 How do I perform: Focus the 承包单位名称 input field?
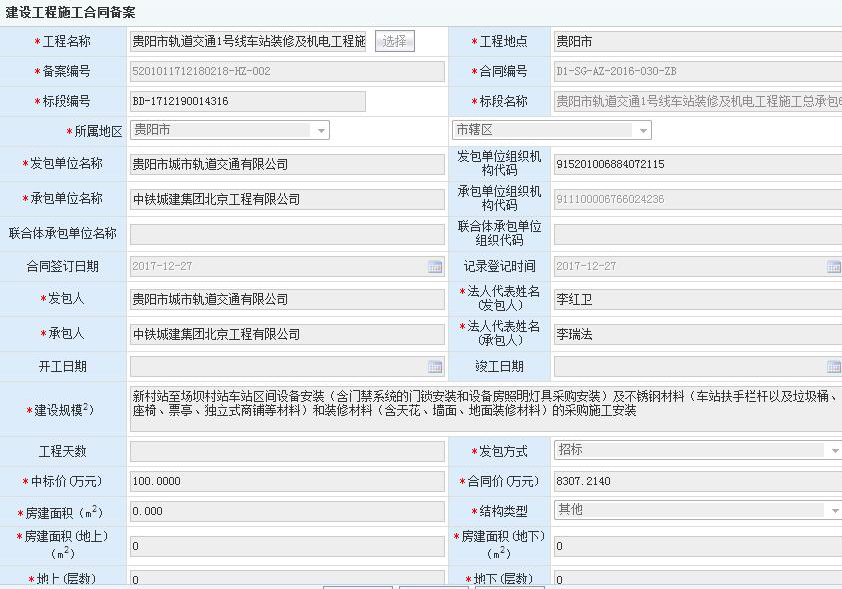pos(287,199)
